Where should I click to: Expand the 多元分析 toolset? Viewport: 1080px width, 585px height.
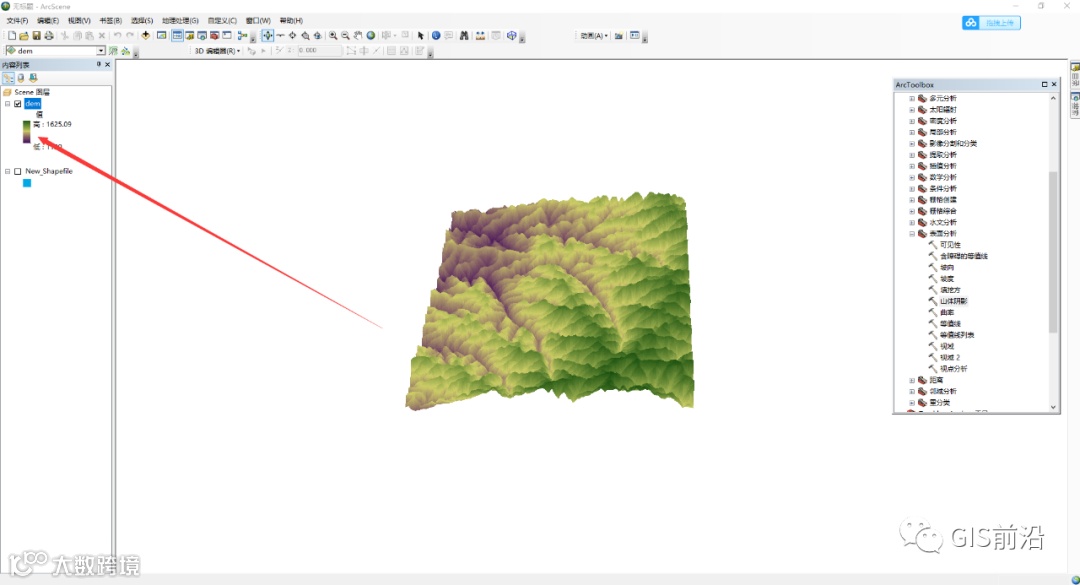[x=912, y=99]
